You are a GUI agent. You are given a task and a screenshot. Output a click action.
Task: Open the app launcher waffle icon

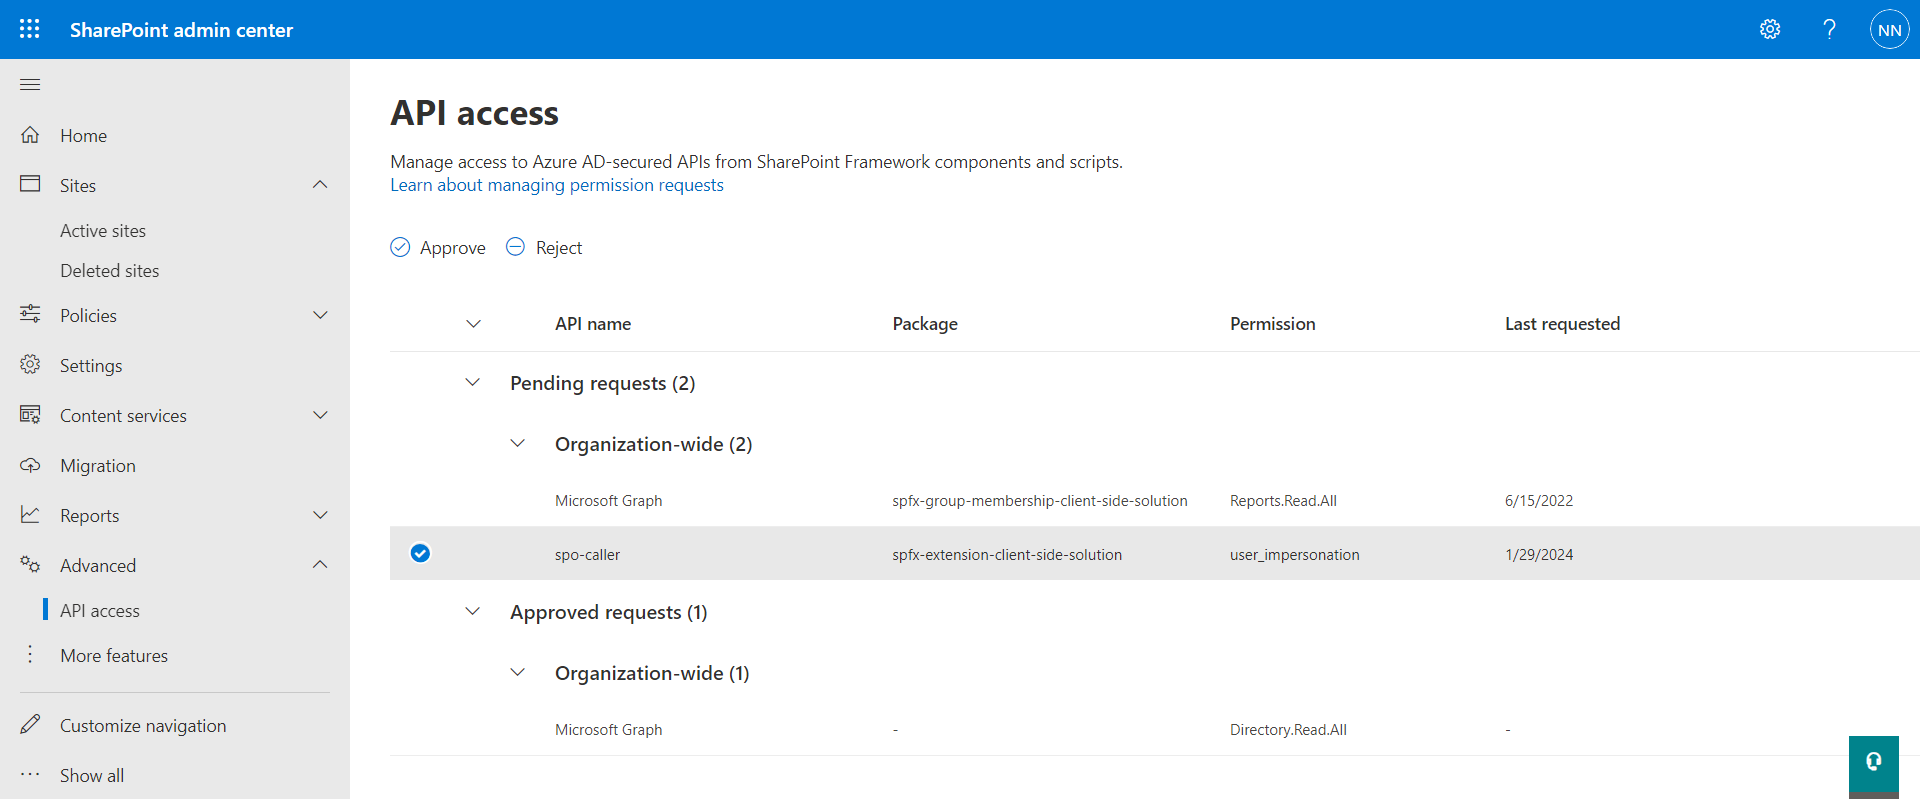30,29
